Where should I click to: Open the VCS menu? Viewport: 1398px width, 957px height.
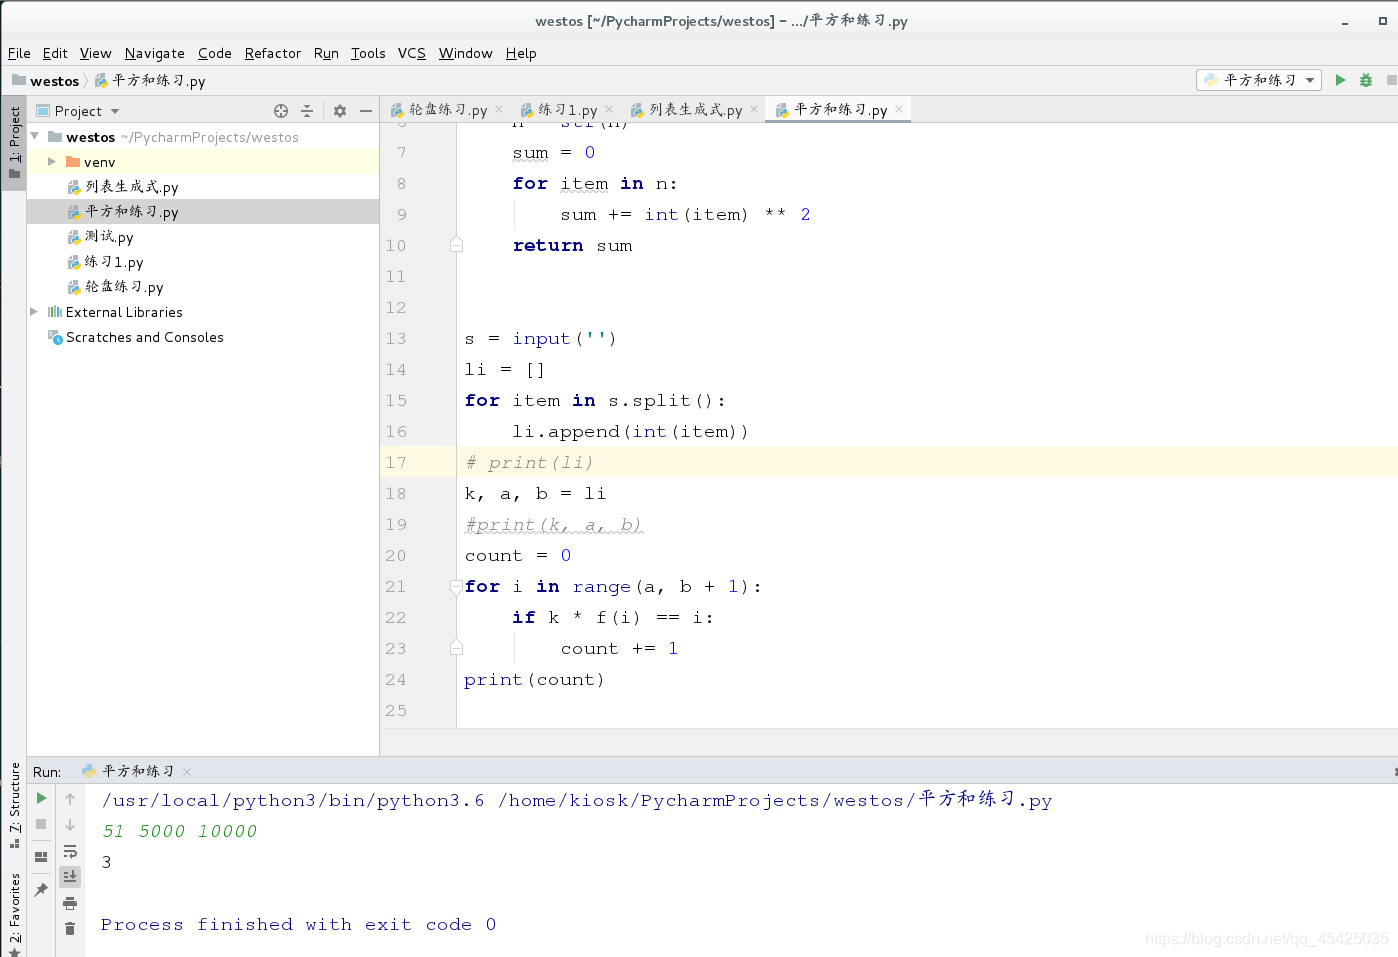412,53
